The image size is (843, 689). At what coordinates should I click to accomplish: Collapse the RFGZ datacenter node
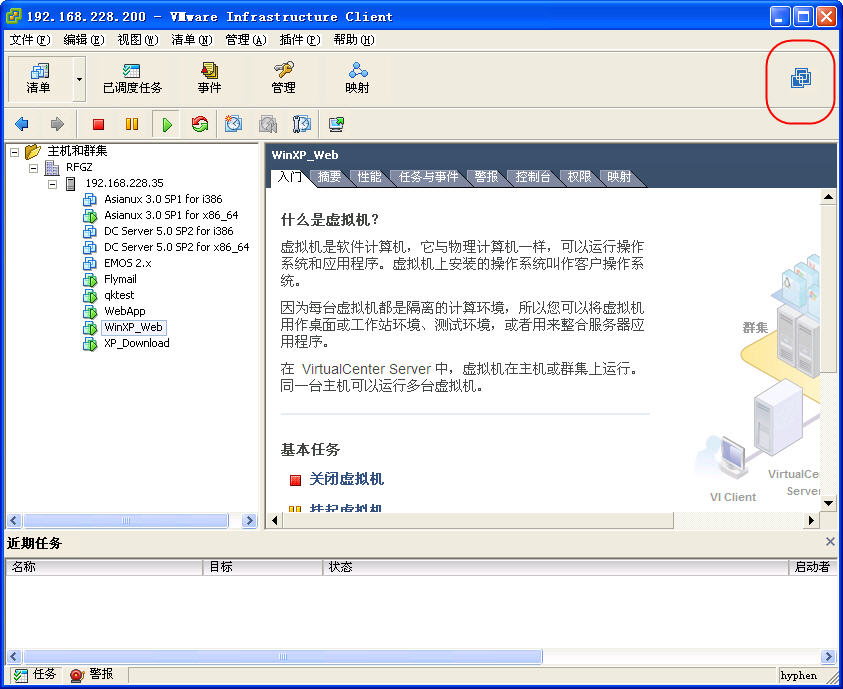pos(33,168)
